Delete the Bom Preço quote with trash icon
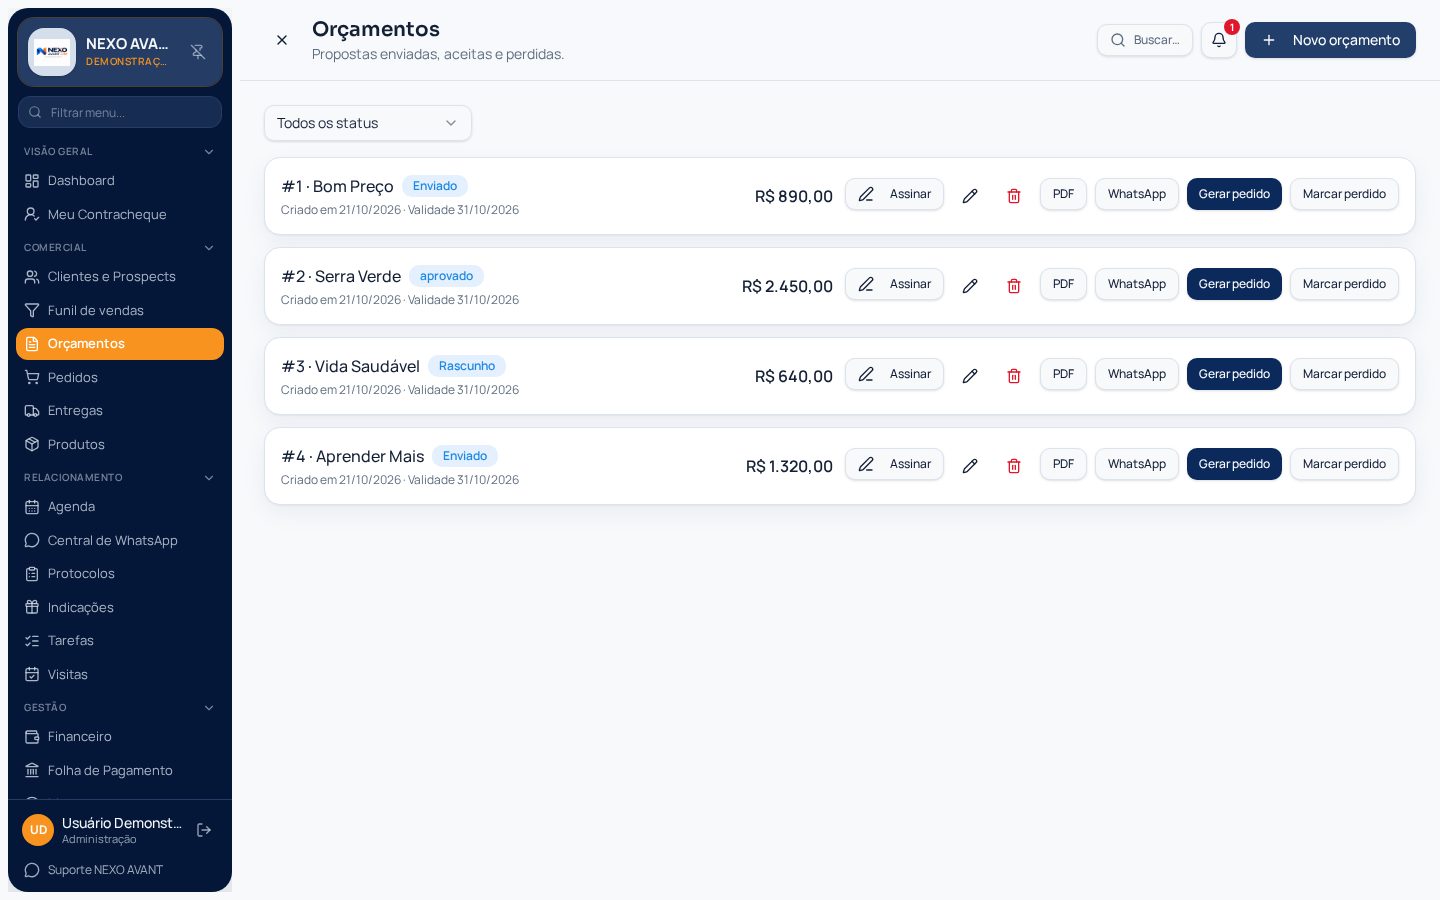This screenshot has height=900, width=1440. click(1014, 196)
